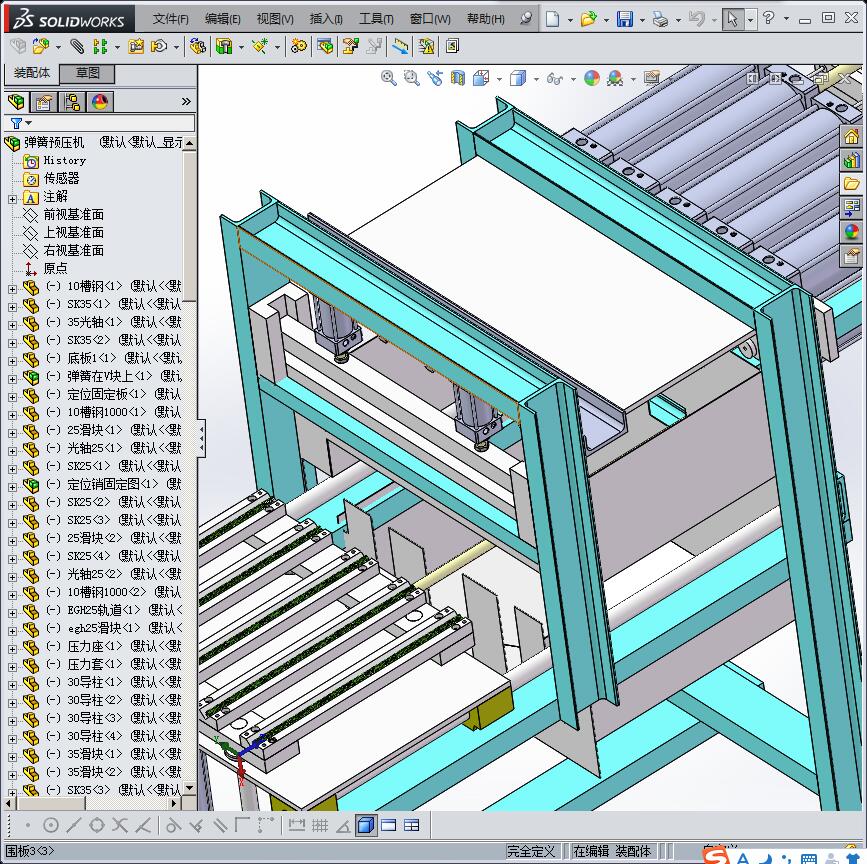The width and height of the screenshot is (867, 864).
Task: Click the Save icon in top toolbar
Action: (625, 19)
